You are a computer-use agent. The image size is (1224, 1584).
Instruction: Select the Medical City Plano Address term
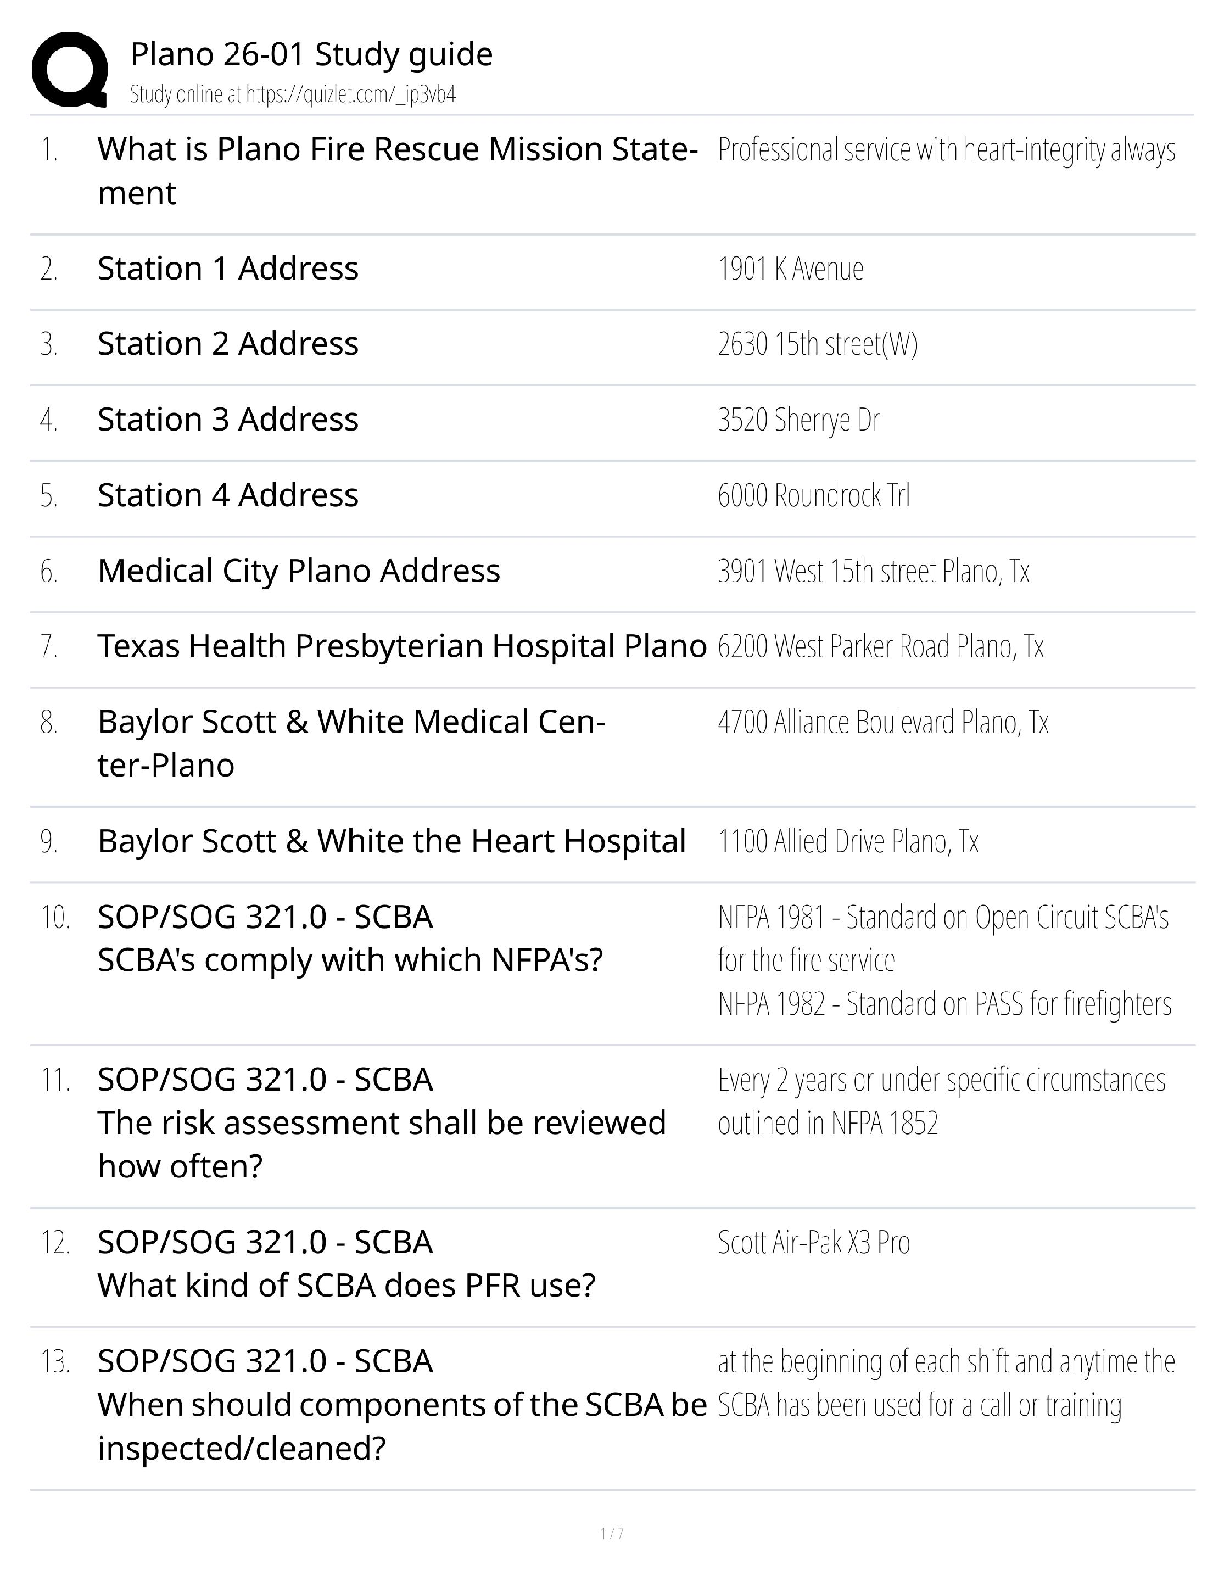click(x=298, y=570)
